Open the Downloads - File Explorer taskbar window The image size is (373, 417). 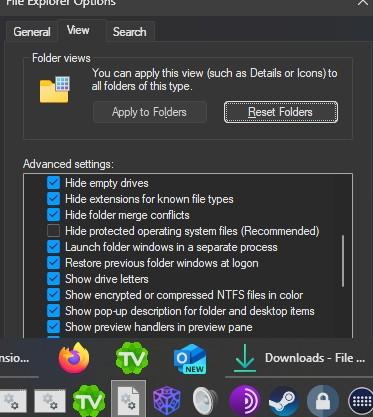(299, 358)
